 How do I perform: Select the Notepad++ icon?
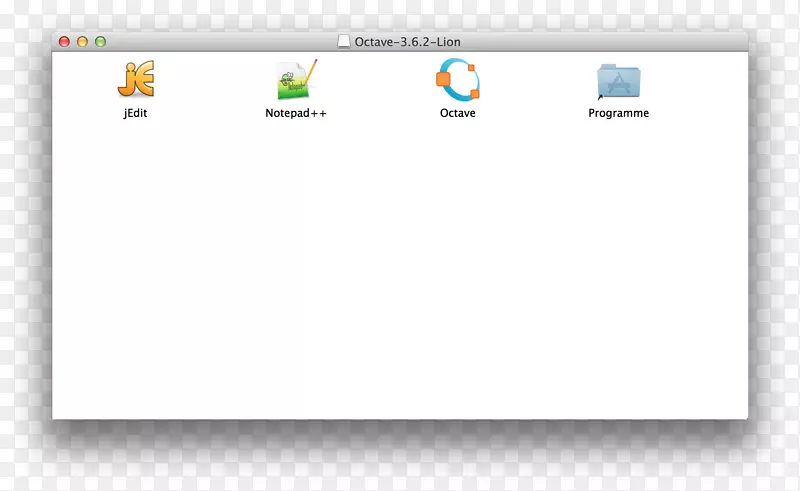point(296,79)
